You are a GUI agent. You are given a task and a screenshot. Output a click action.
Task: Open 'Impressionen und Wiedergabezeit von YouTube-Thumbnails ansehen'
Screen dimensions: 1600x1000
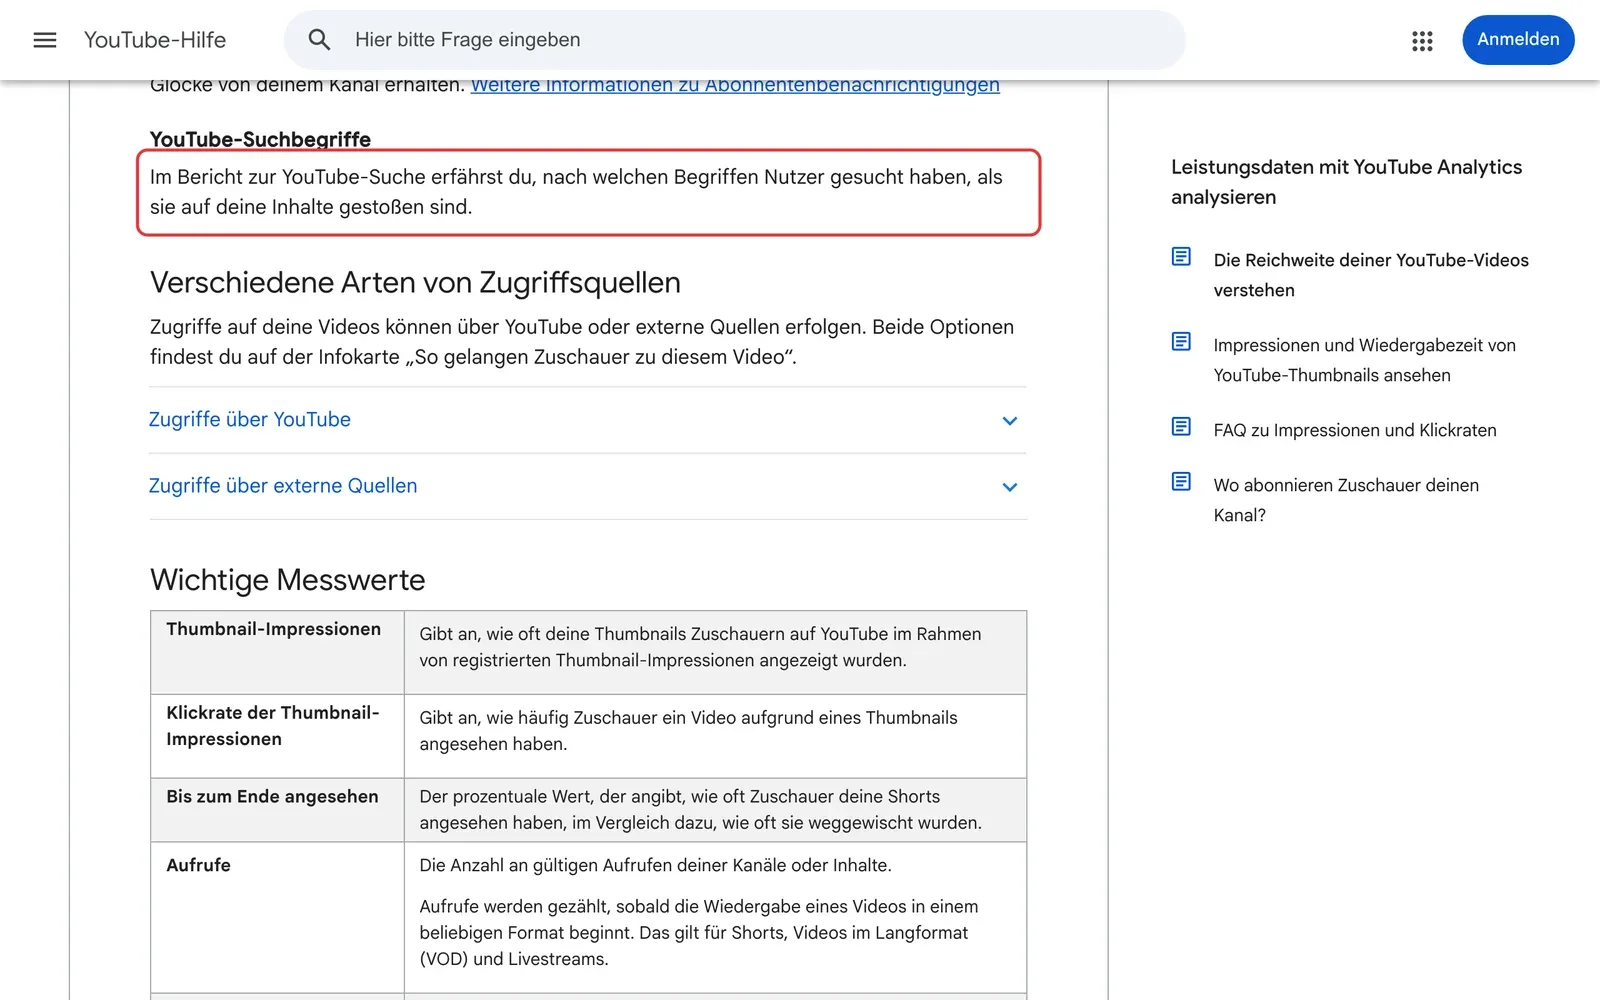coord(1364,360)
